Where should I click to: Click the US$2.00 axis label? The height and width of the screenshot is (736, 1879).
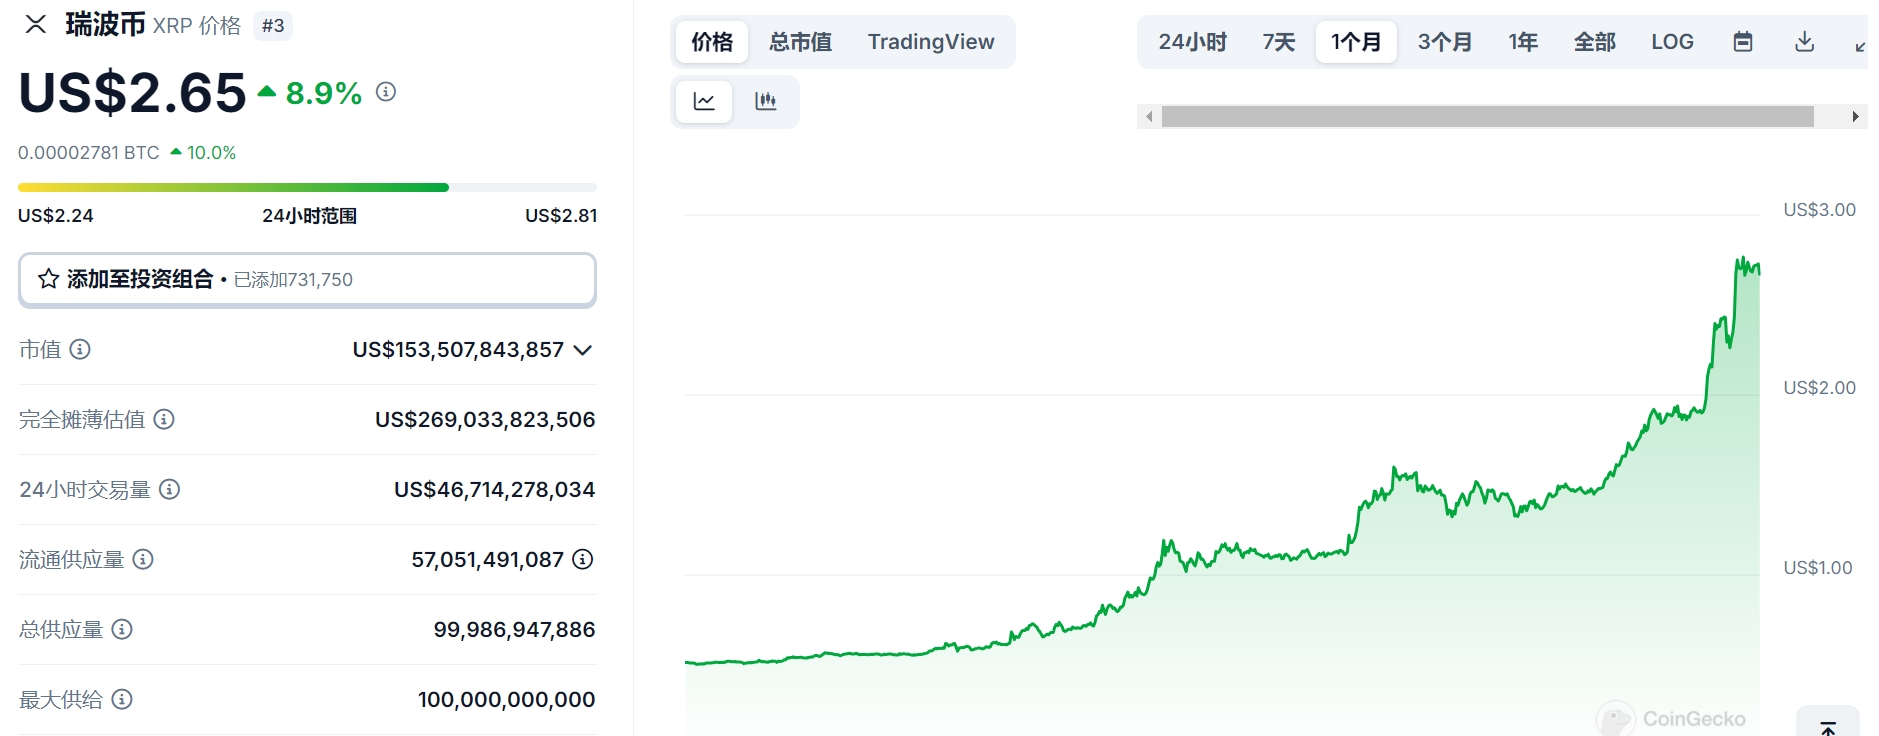coord(1820,388)
